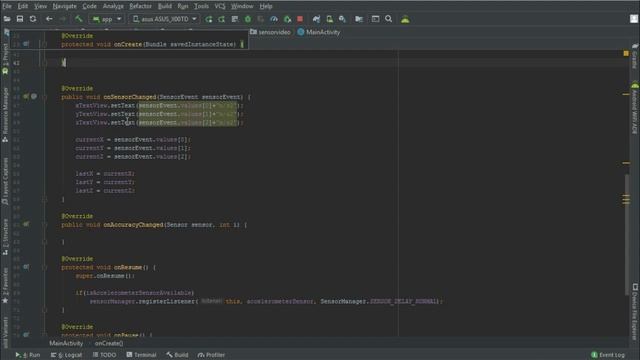The height and width of the screenshot is (360, 640).
Task: Click the Apply Code Changes icon
Action: coord(222,19)
